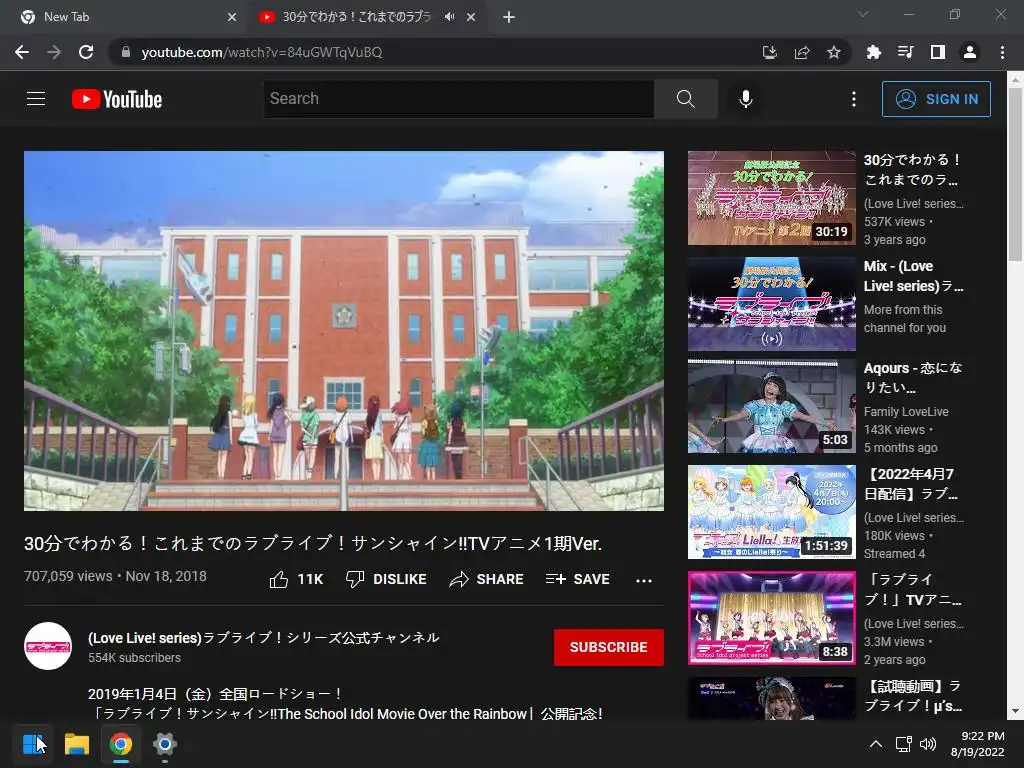Share this page from address bar

click(x=802, y=52)
